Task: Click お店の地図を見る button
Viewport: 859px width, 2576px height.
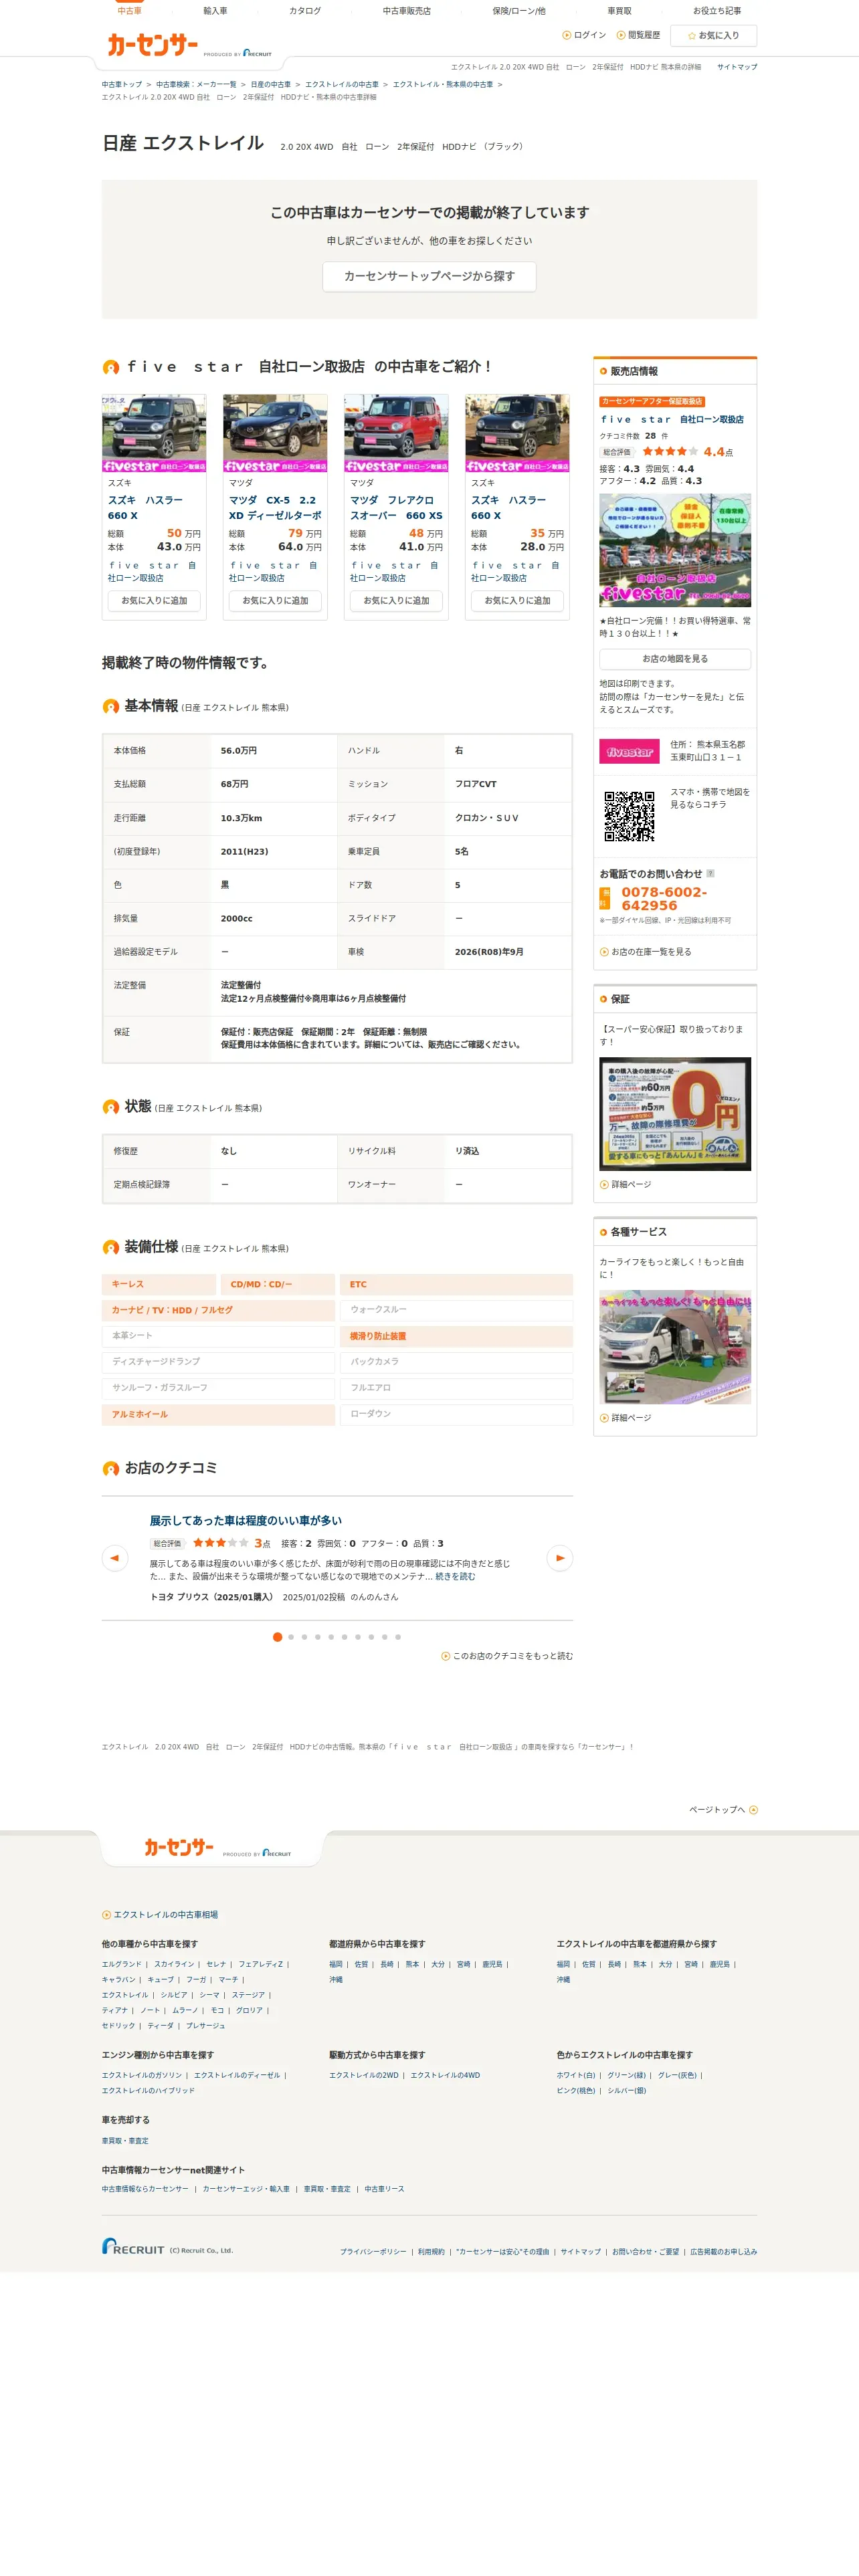Action: coord(675,659)
